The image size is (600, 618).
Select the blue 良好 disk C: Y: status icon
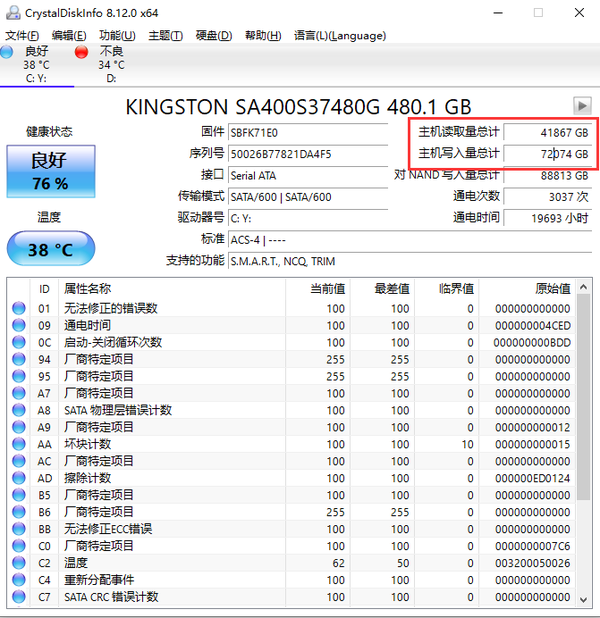click(8, 51)
